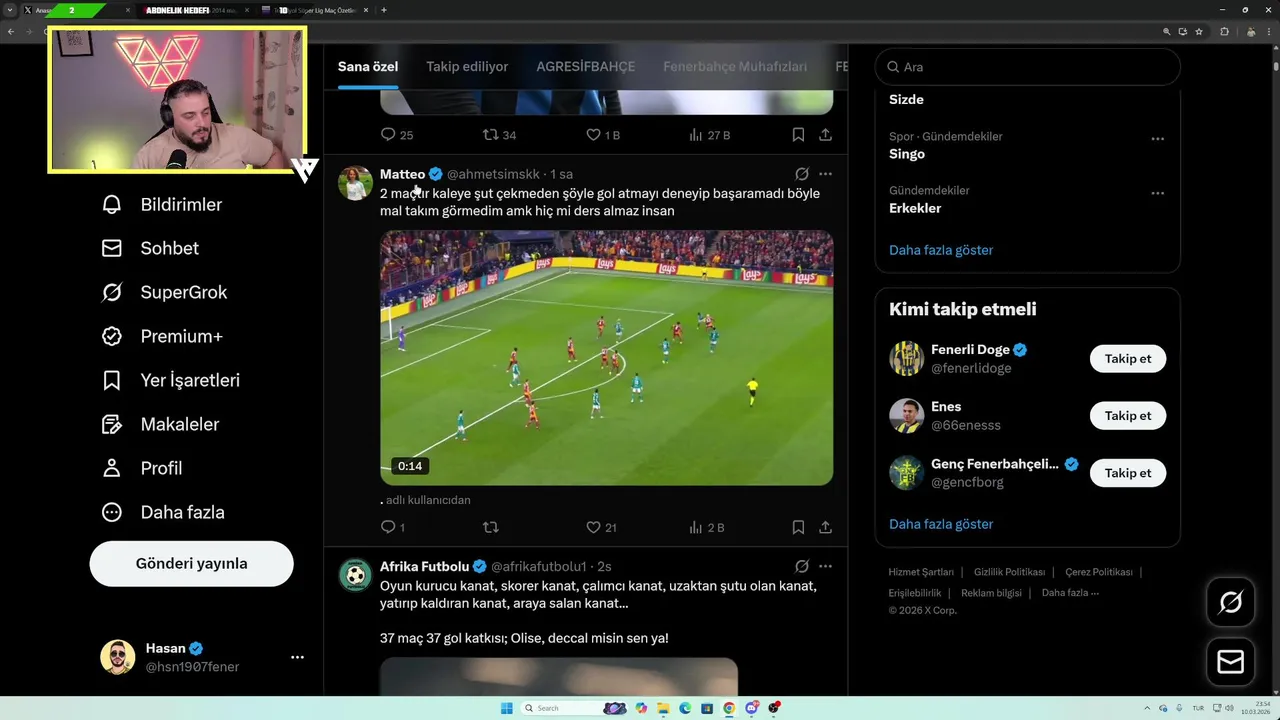Share Matteo's post
The height and width of the screenshot is (720, 1280).
click(x=825, y=527)
